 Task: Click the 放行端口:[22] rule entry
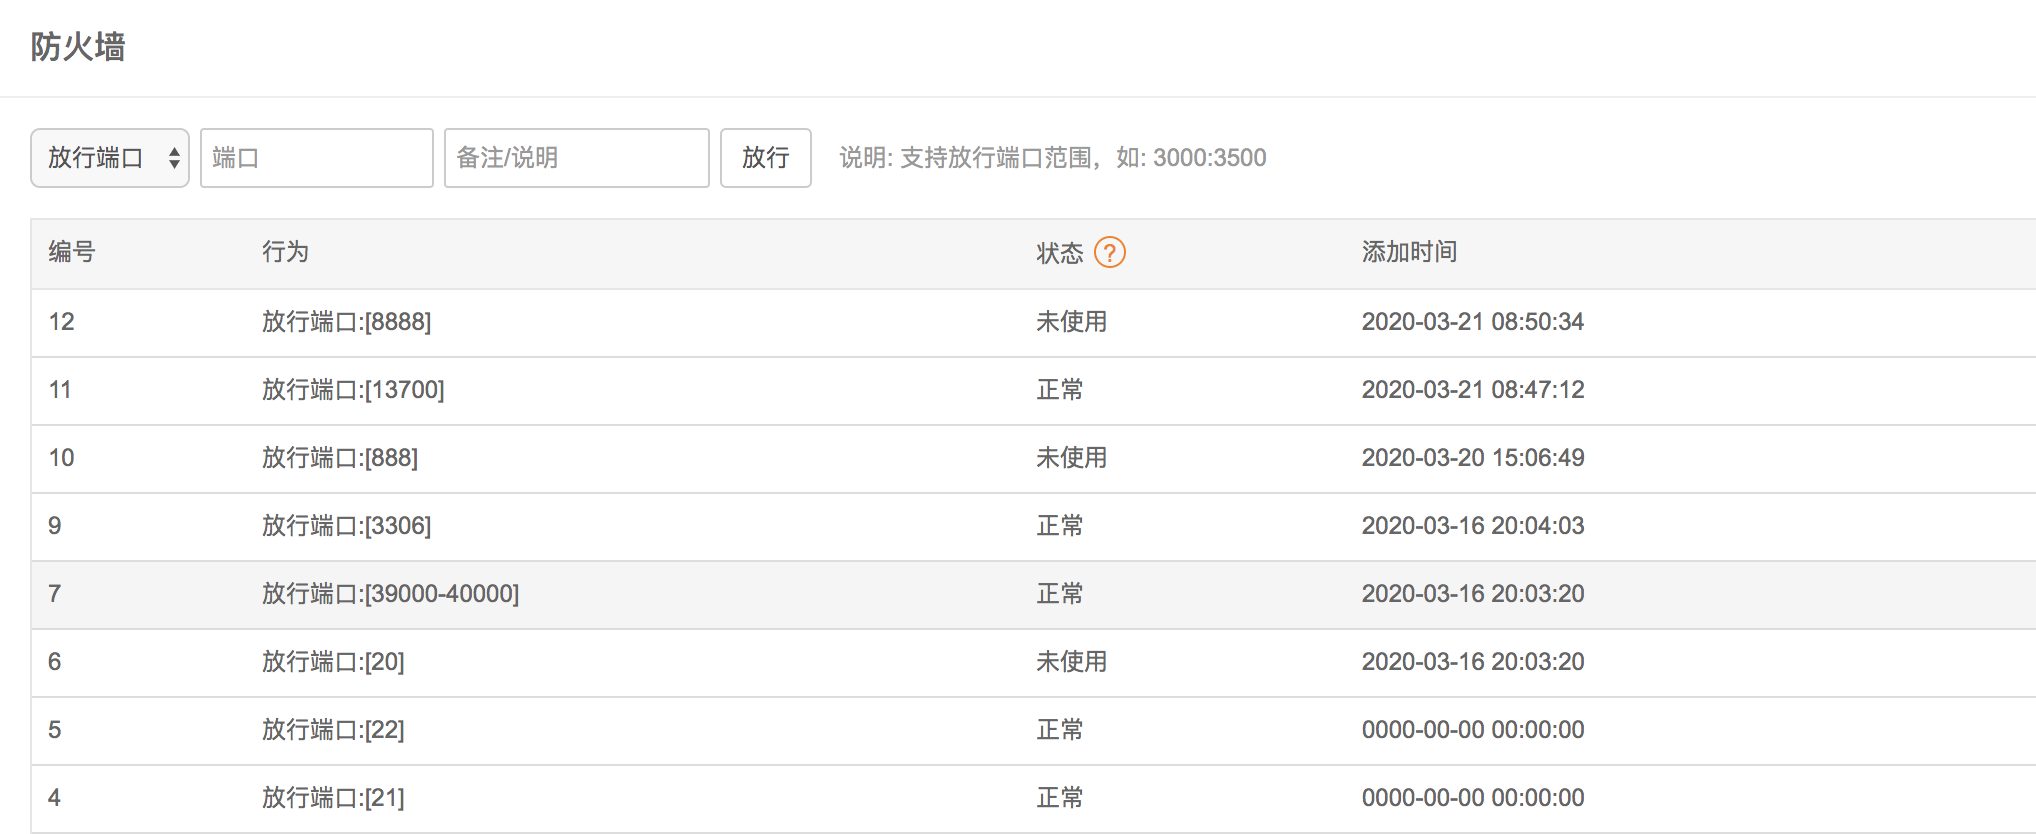[x=333, y=730]
